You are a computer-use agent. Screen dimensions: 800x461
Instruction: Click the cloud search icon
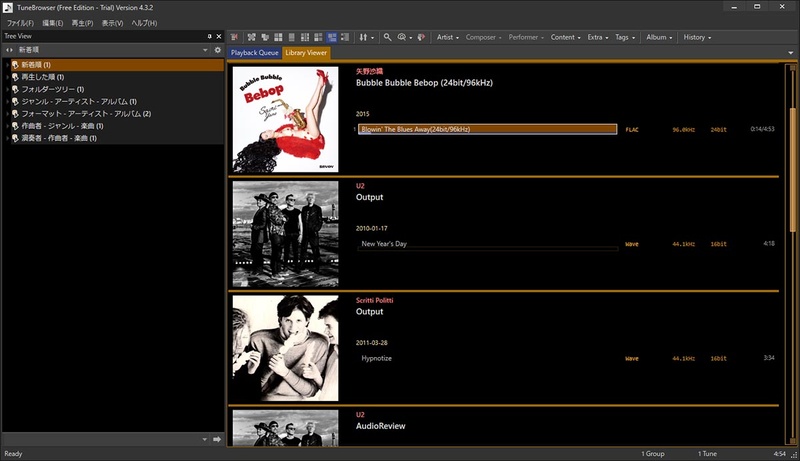coord(402,37)
